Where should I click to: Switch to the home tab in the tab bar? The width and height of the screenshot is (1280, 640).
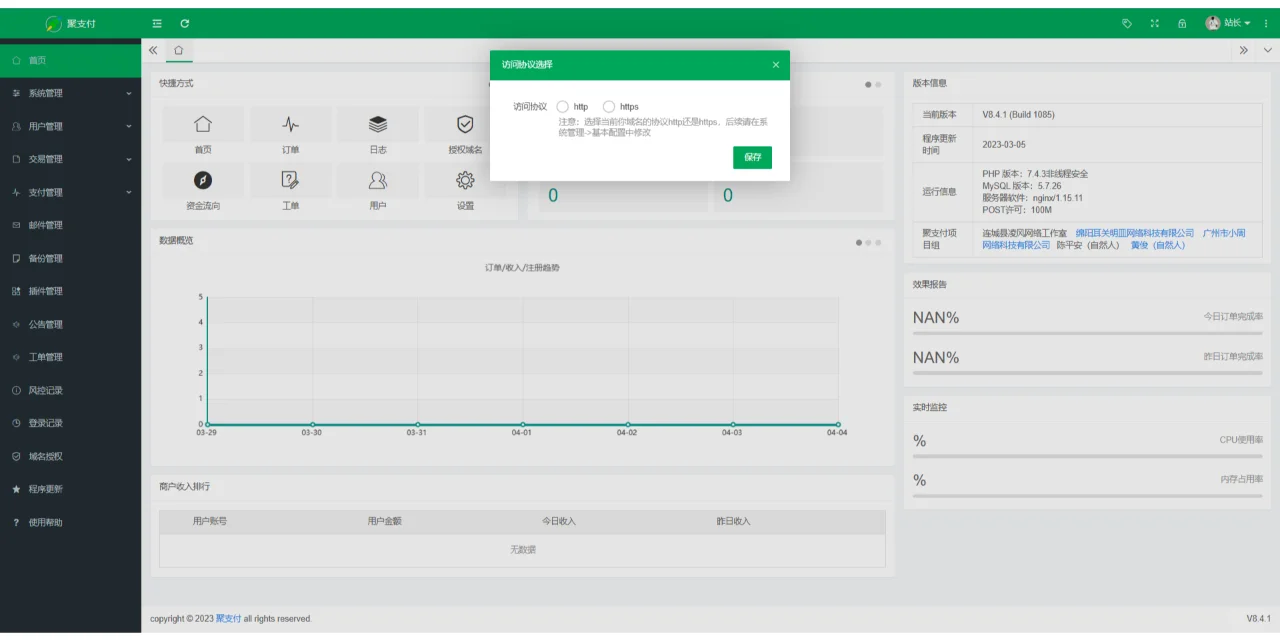[x=179, y=50]
